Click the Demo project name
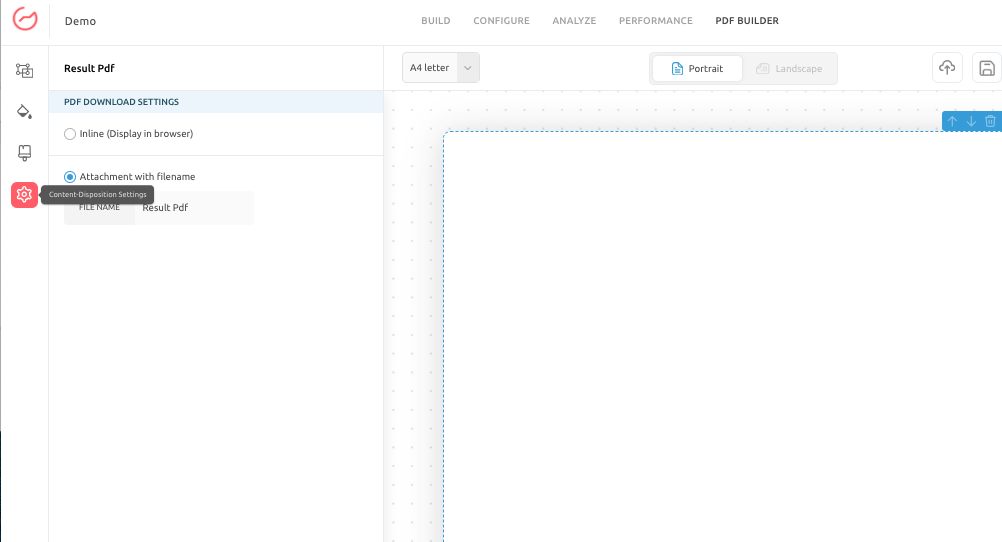This screenshot has width=1002, height=542. 81,21
